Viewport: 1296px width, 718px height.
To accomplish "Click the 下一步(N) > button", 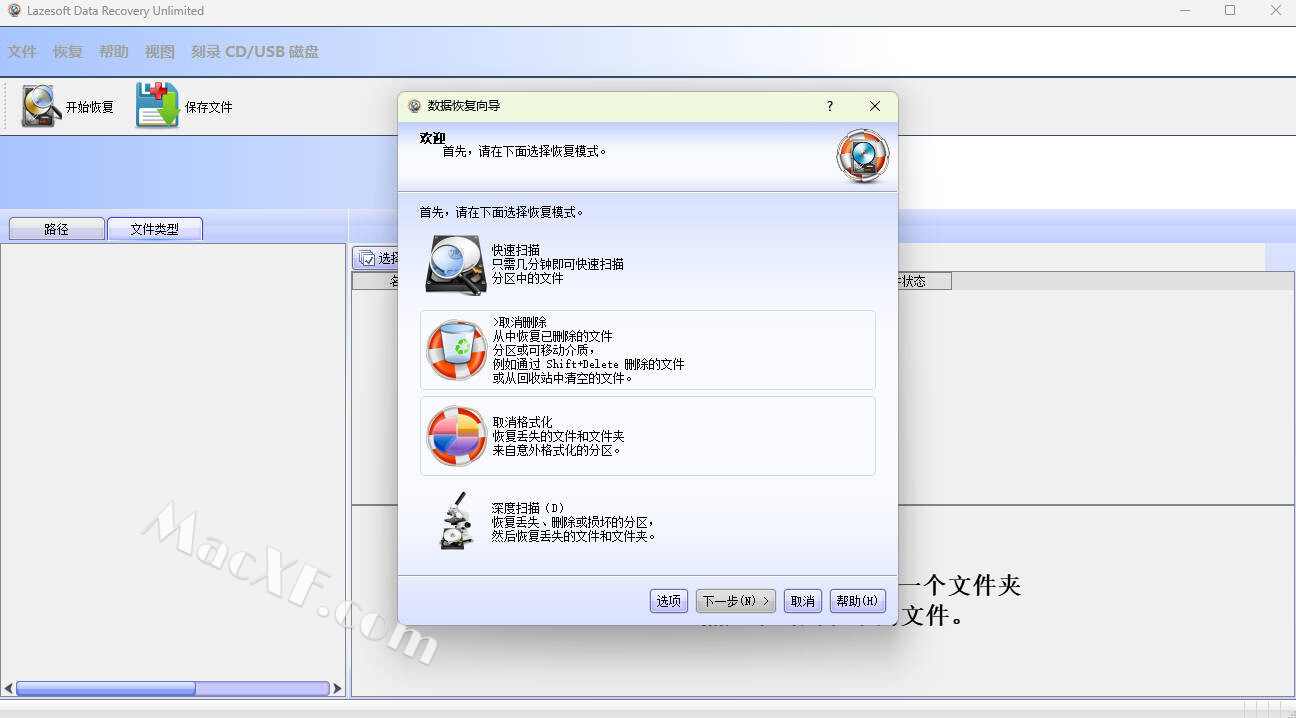I will 736,601.
